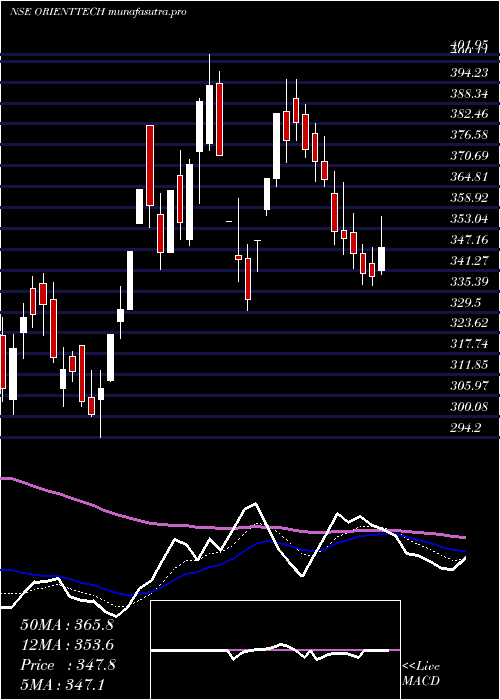Select the 353.04 price level label
The width and height of the screenshot is (500, 700).
click(x=469, y=219)
